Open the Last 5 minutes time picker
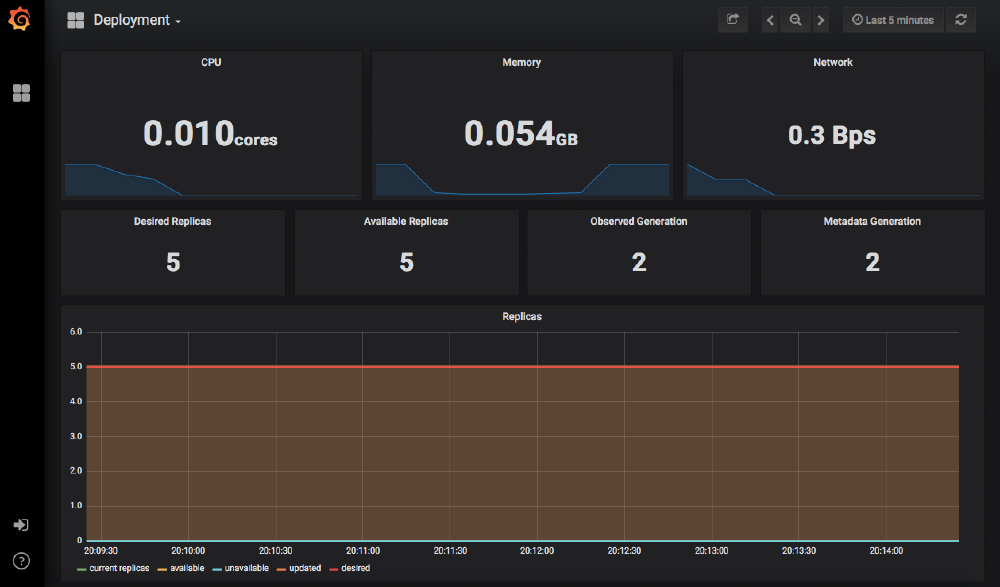This screenshot has height=587, width=1000. (892, 19)
